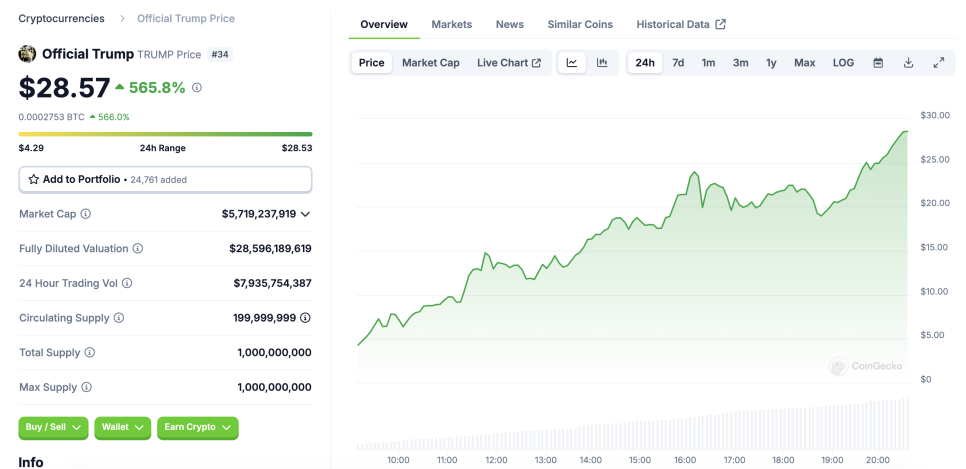Click the star icon in Add to Portfolio
The height and width of the screenshot is (469, 966).
click(x=34, y=179)
